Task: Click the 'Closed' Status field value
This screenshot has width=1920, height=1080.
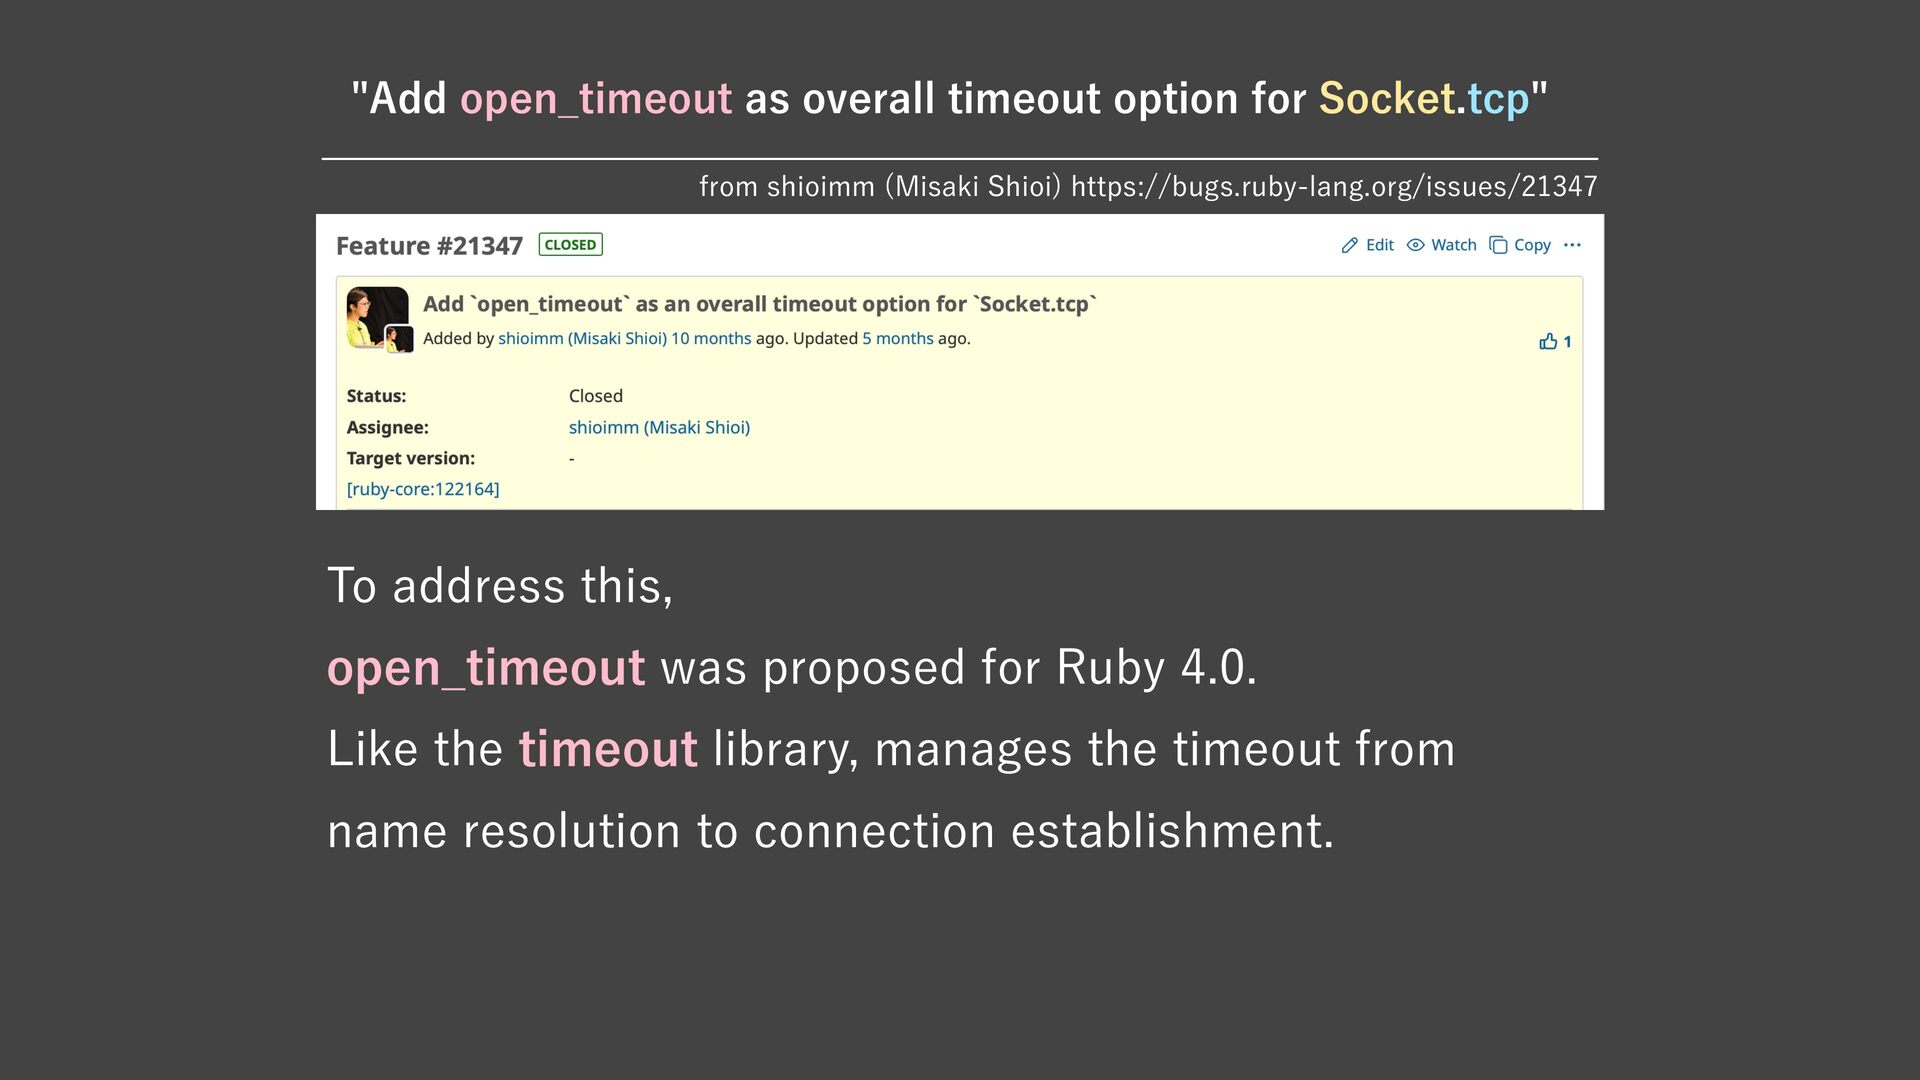Action: point(595,396)
